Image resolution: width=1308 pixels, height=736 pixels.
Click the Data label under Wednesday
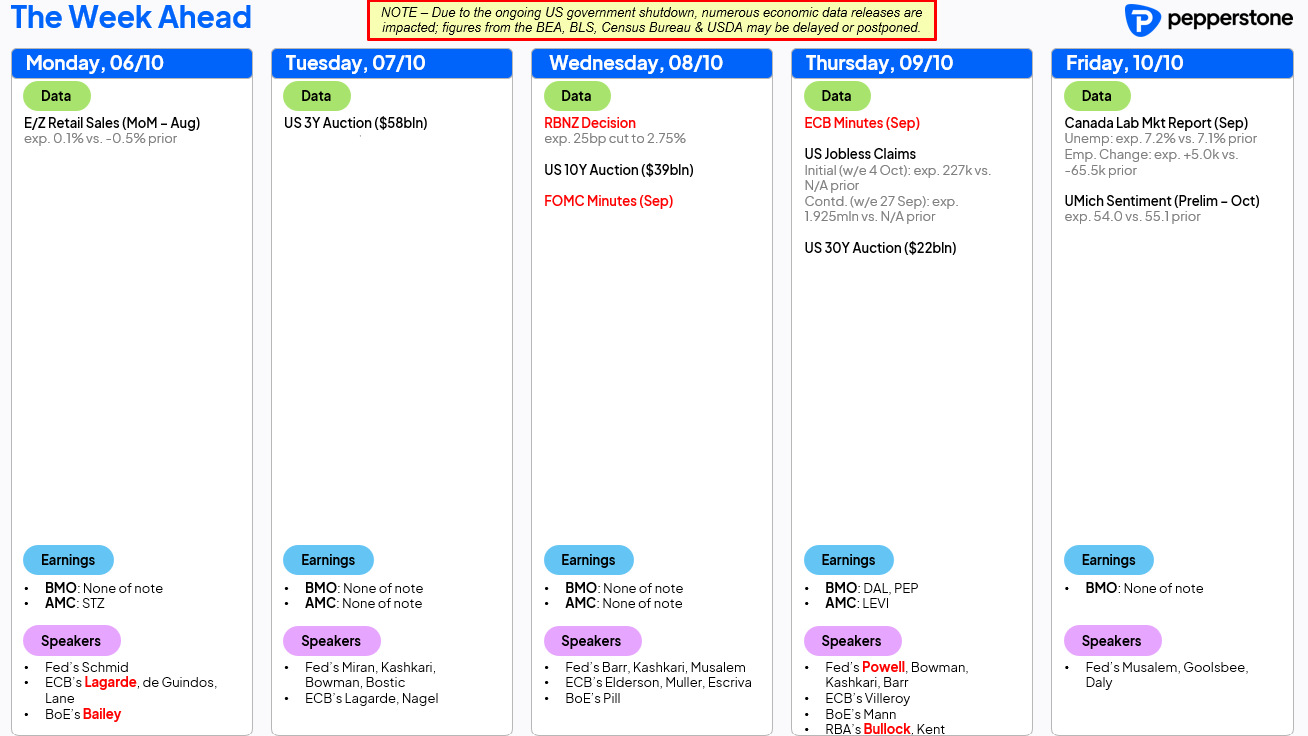click(577, 96)
